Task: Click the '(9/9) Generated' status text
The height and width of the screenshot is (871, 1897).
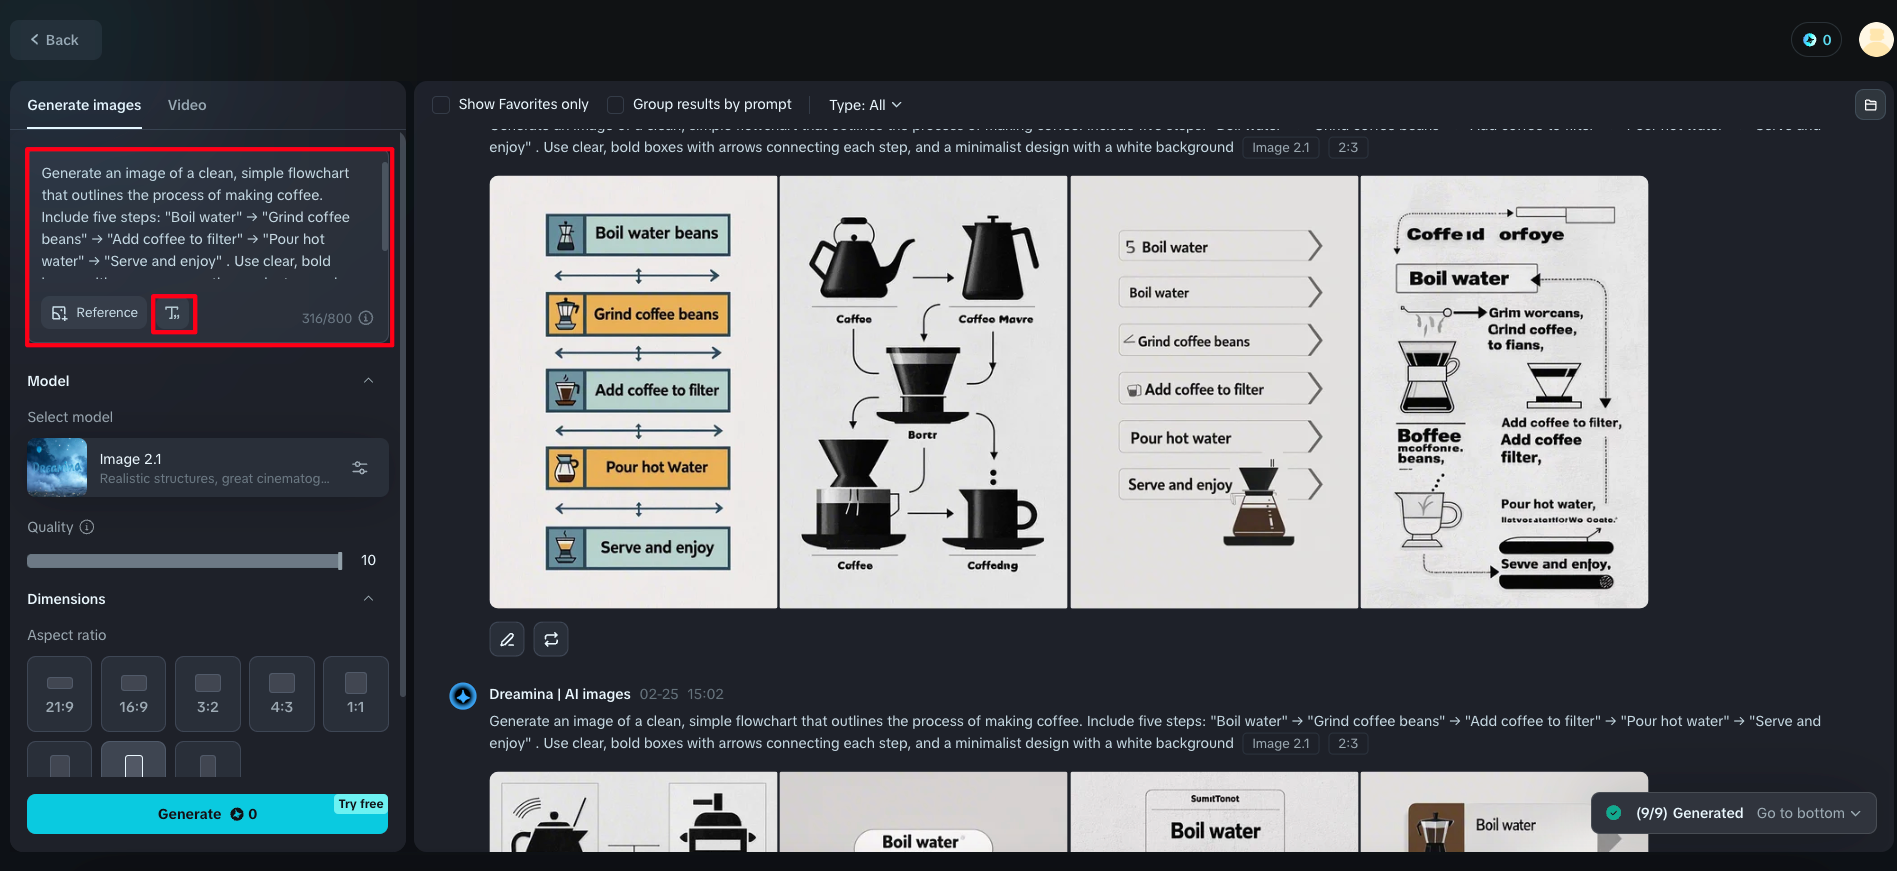Action: click(1689, 813)
